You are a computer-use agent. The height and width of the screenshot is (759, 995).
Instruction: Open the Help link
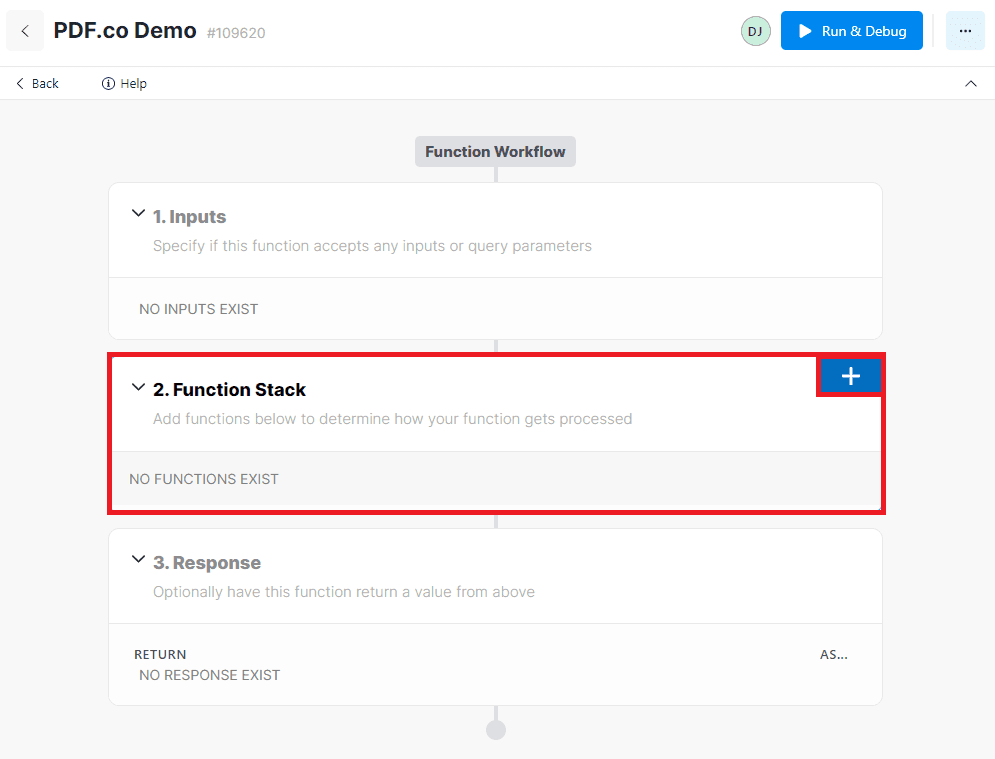point(124,84)
